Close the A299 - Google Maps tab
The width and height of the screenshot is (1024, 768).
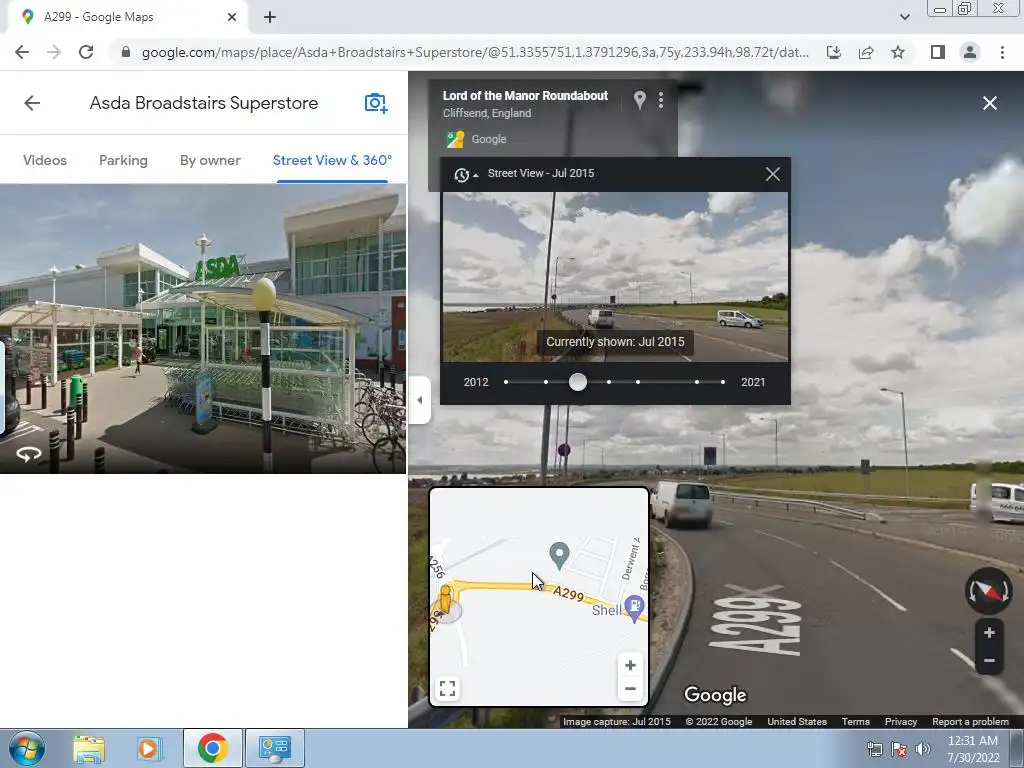[232, 17]
